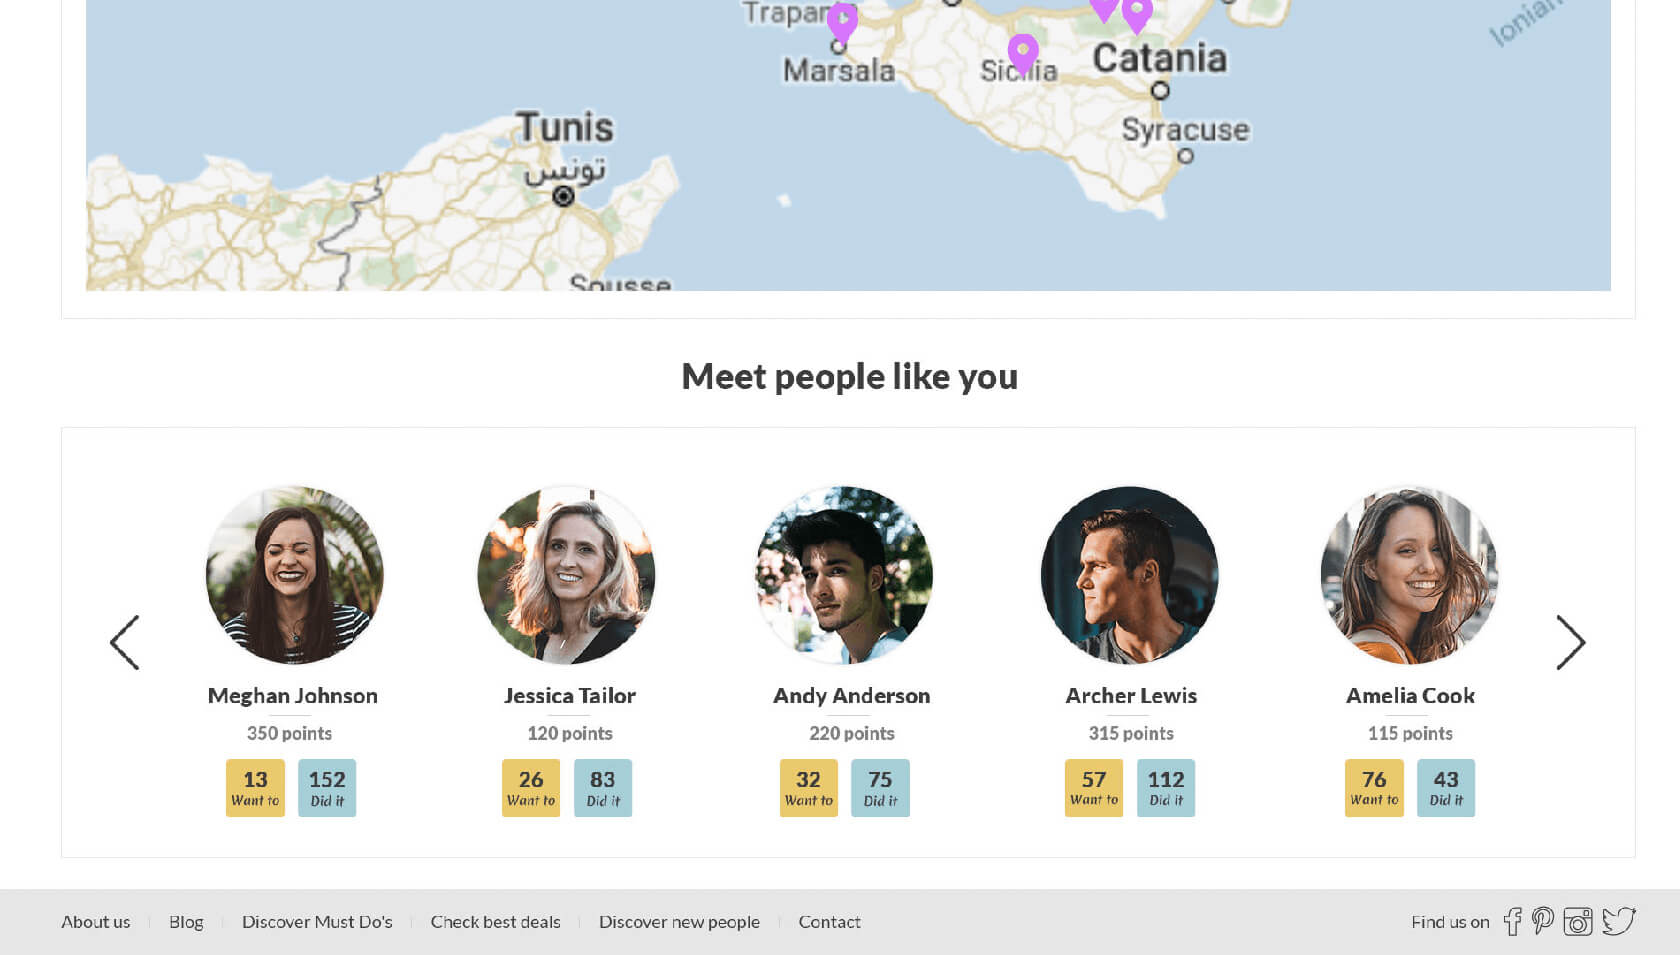Viewport: 1680px width, 955px height.
Task: Open Meghan Johnson's profile photo
Action: (x=294, y=575)
